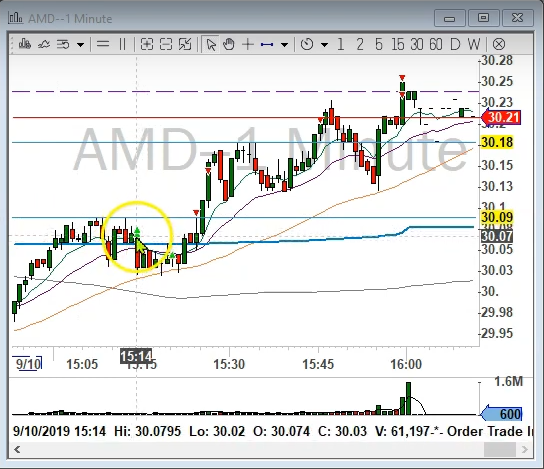
Task: Switch to 1 minute interval
Action: [x=341, y=44]
